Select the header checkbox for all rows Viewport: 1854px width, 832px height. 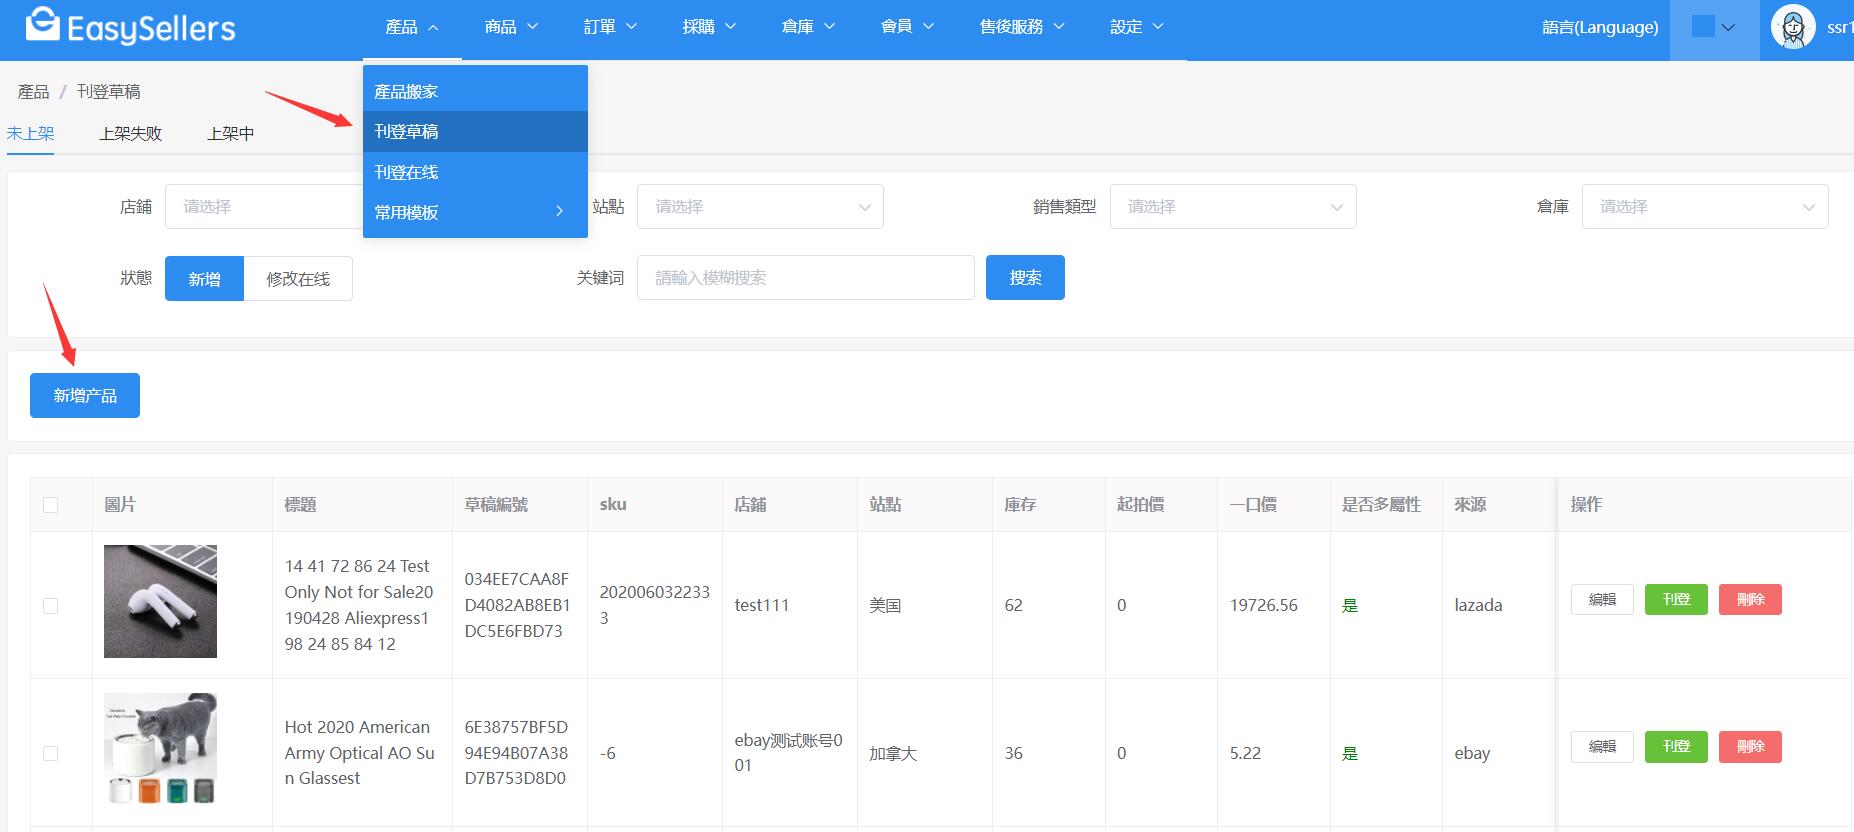coord(50,505)
